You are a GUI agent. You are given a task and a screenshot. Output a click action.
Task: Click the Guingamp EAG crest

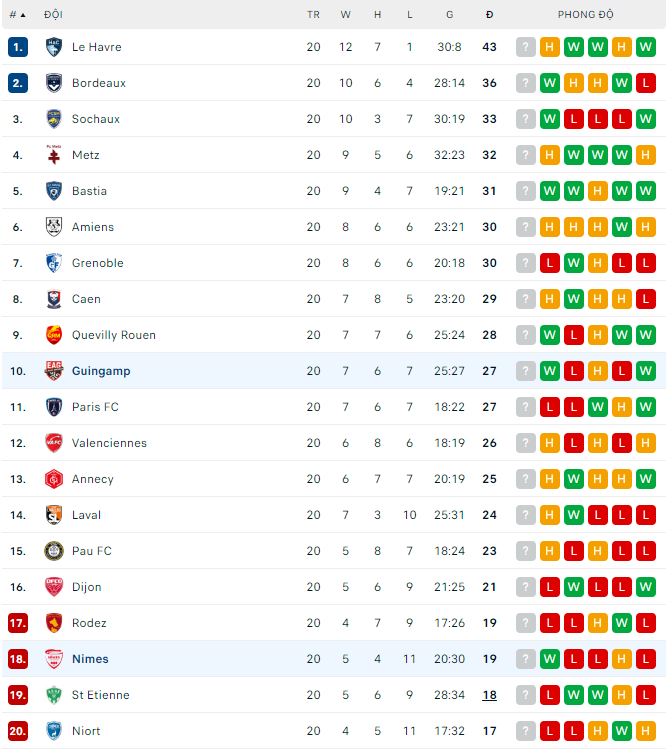click(x=54, y=371)
